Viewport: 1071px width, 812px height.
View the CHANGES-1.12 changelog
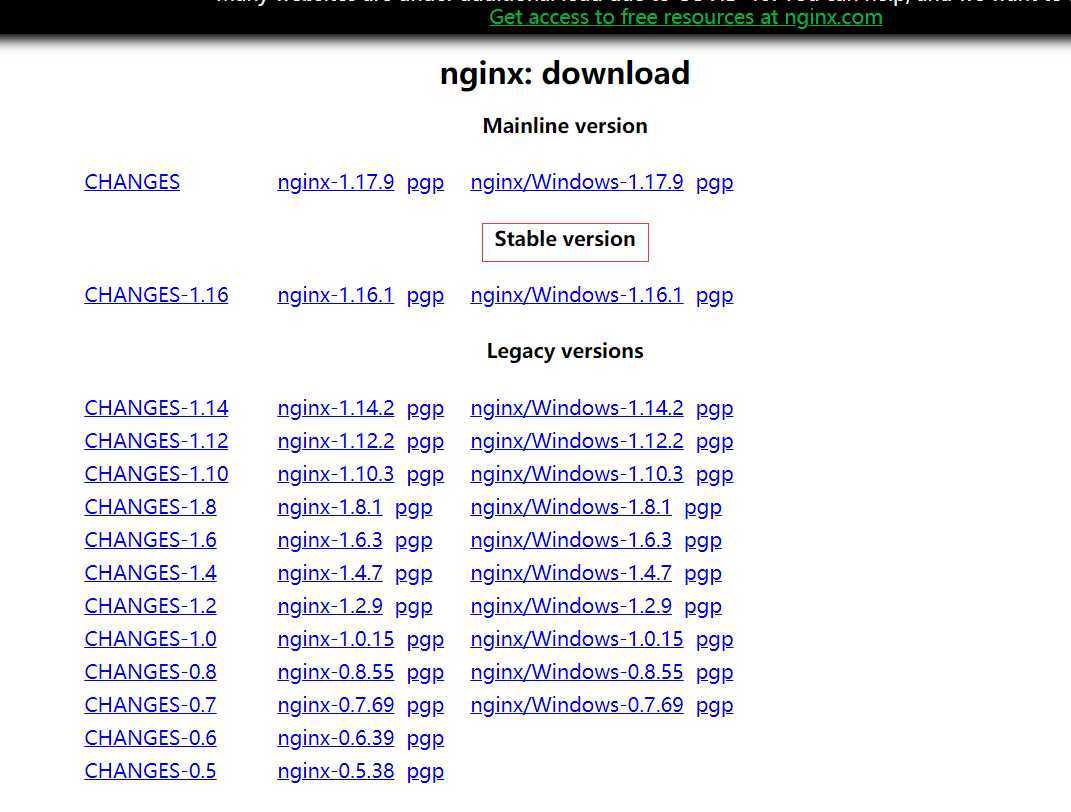tap(156, 440)
